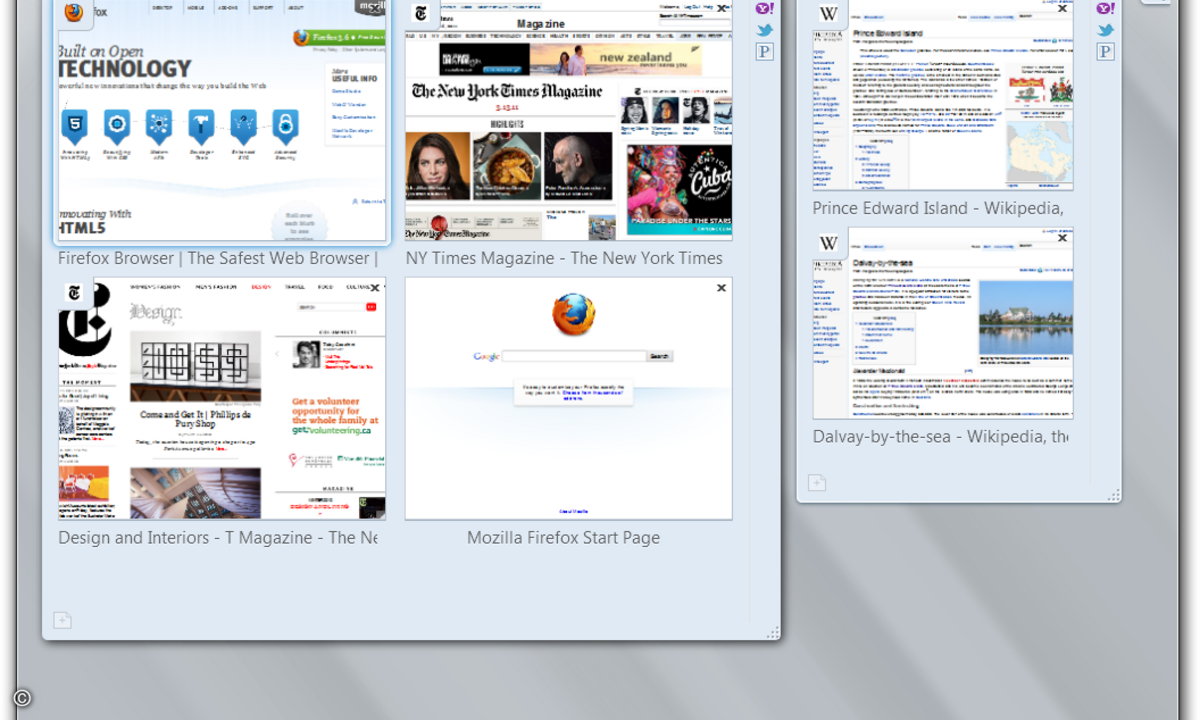This screenshot has width=1200, height=720.
Task: Open the Dalvay-by-the-sea Wikipedia thumbnail
Action: [943, 323]
